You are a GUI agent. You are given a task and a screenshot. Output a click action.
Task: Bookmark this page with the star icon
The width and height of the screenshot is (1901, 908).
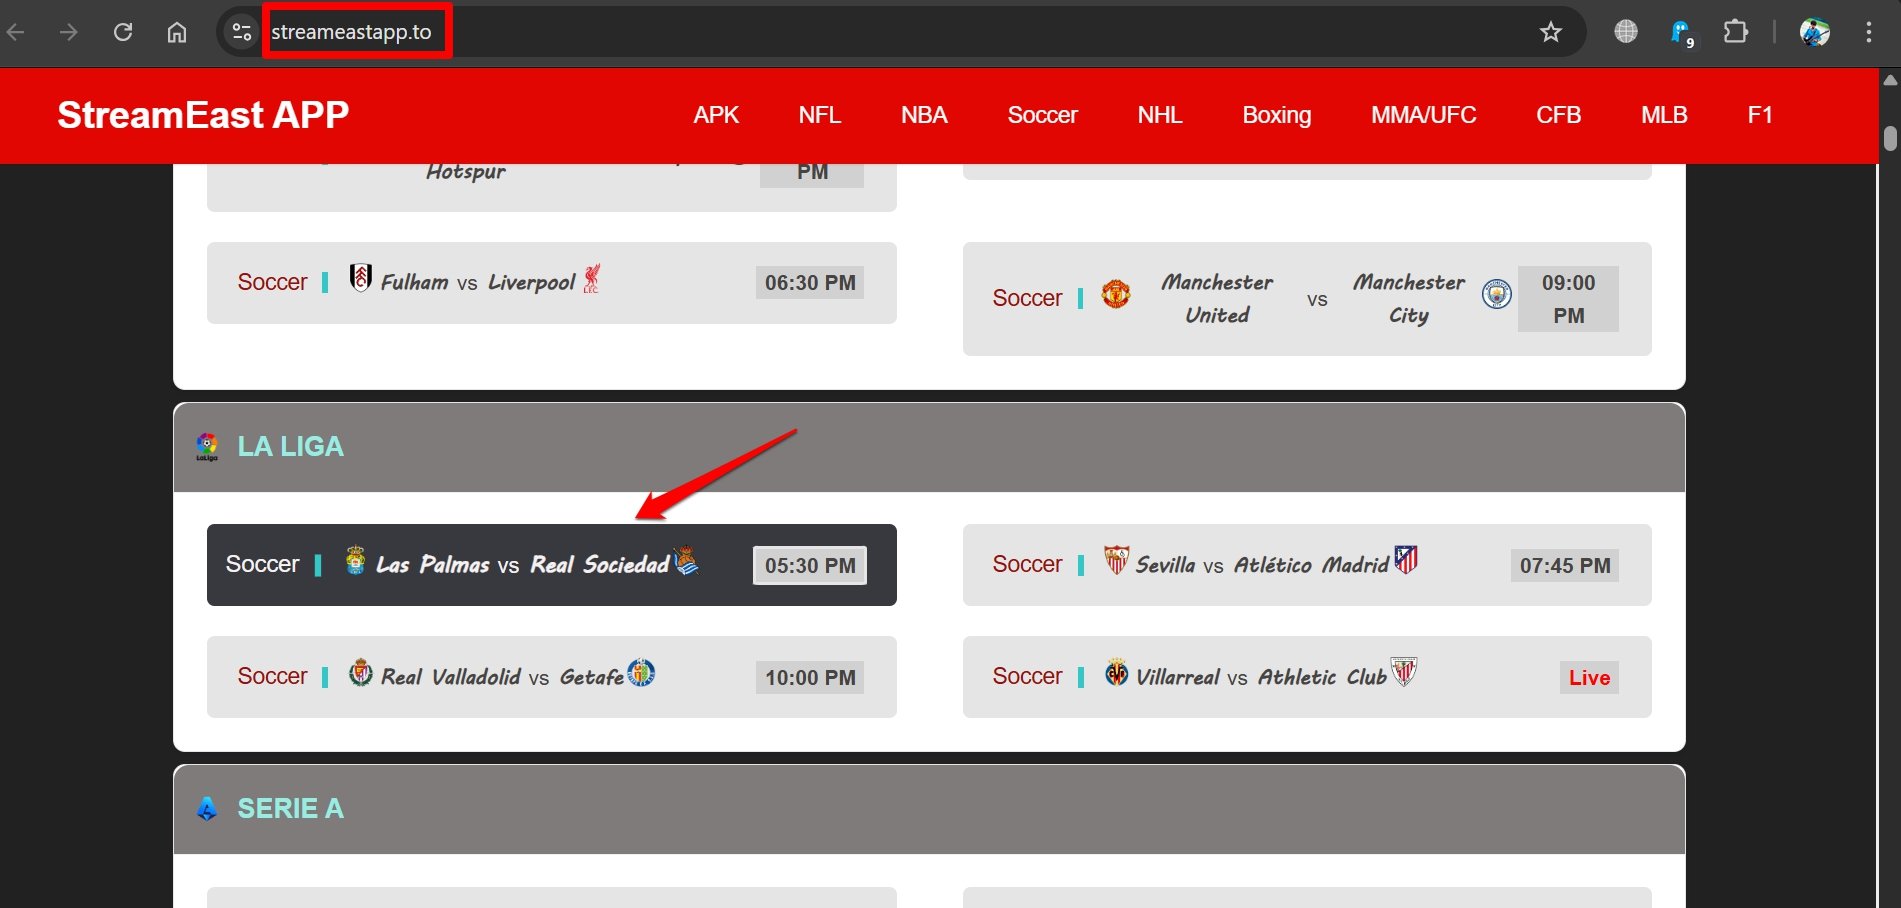(x=1550, y=32)
